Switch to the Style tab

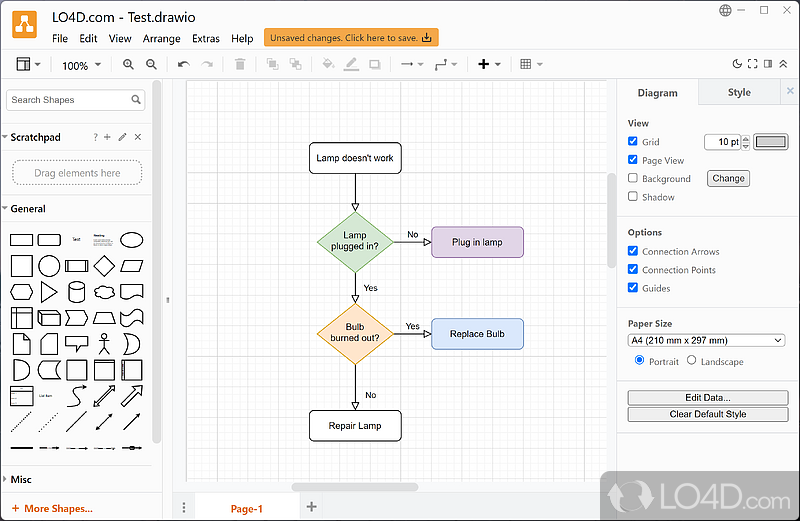coord(739,92)
